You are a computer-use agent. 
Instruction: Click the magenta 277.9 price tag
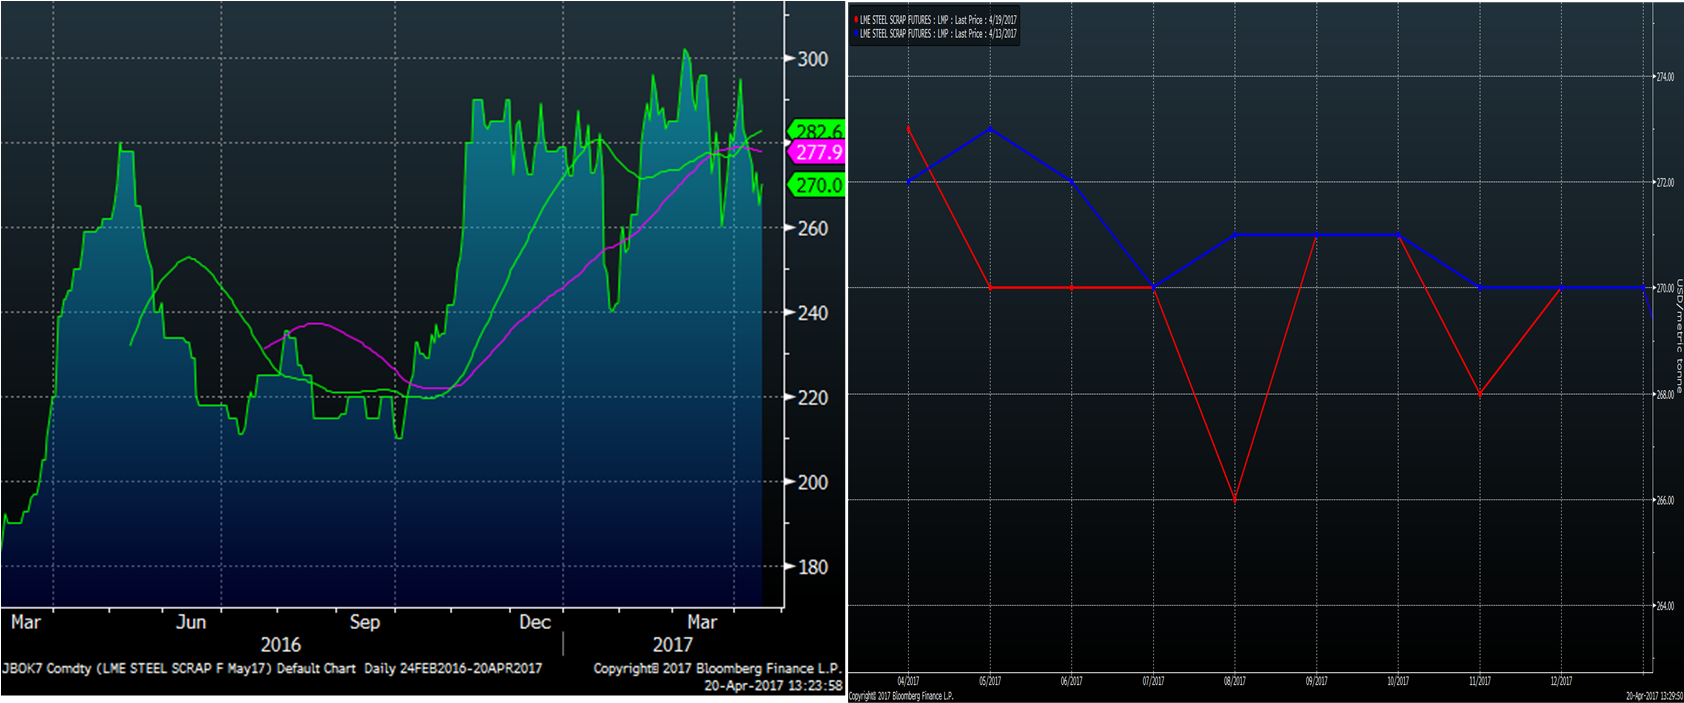point(818,153)
